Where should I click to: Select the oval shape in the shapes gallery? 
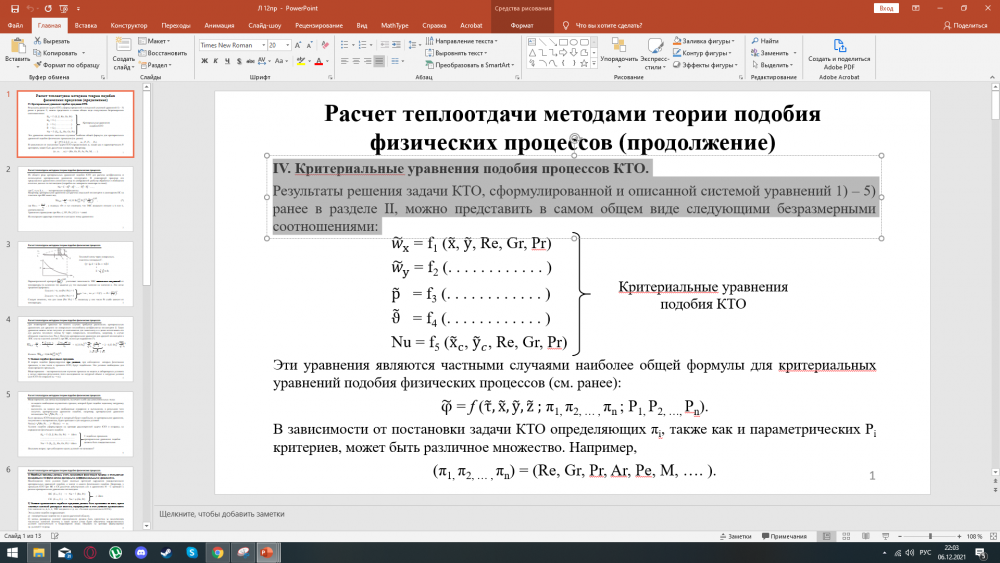click(573, 42)
